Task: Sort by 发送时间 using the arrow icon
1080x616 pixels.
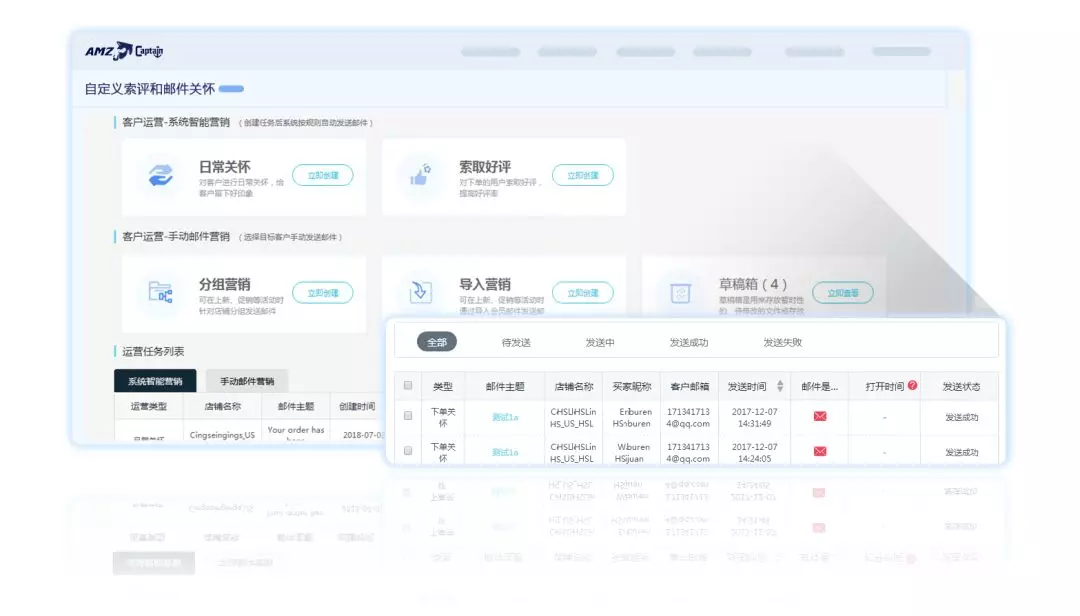Action: point(780,386)
